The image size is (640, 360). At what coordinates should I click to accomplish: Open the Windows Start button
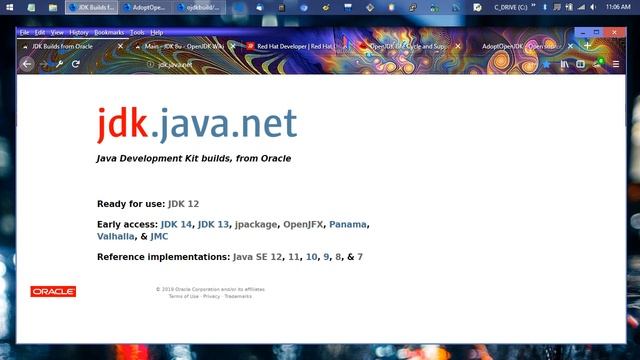(9, 7)
